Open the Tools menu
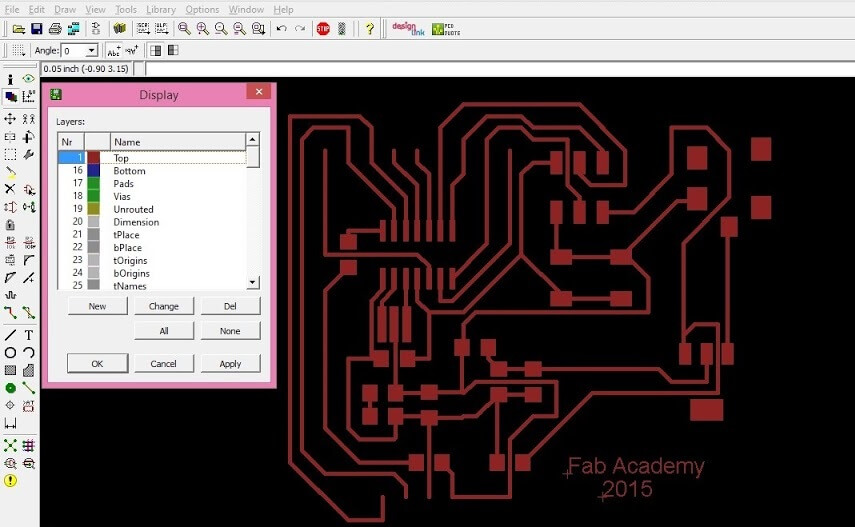The width and height of the screenshot is (855, 527). point(125,9)
